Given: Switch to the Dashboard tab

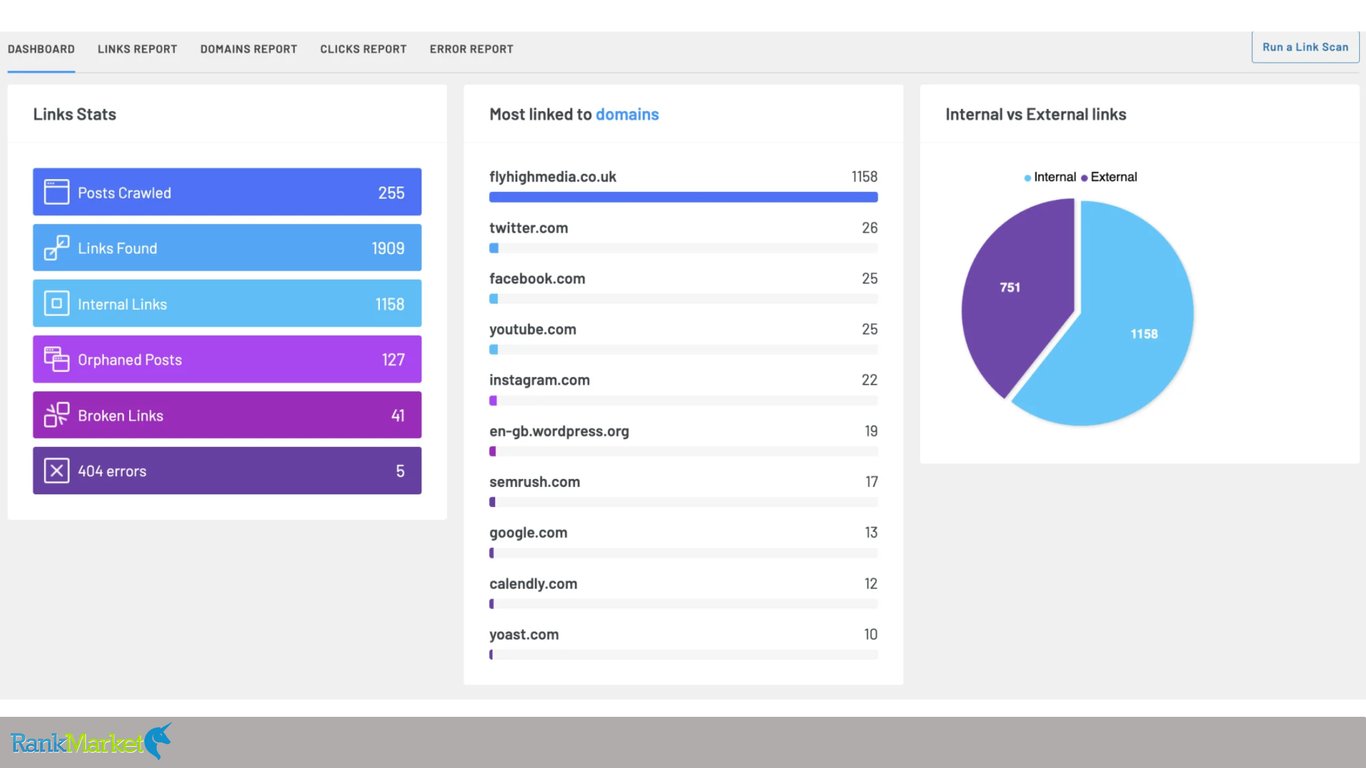Looking at the screenshot, I should point(41,49).
